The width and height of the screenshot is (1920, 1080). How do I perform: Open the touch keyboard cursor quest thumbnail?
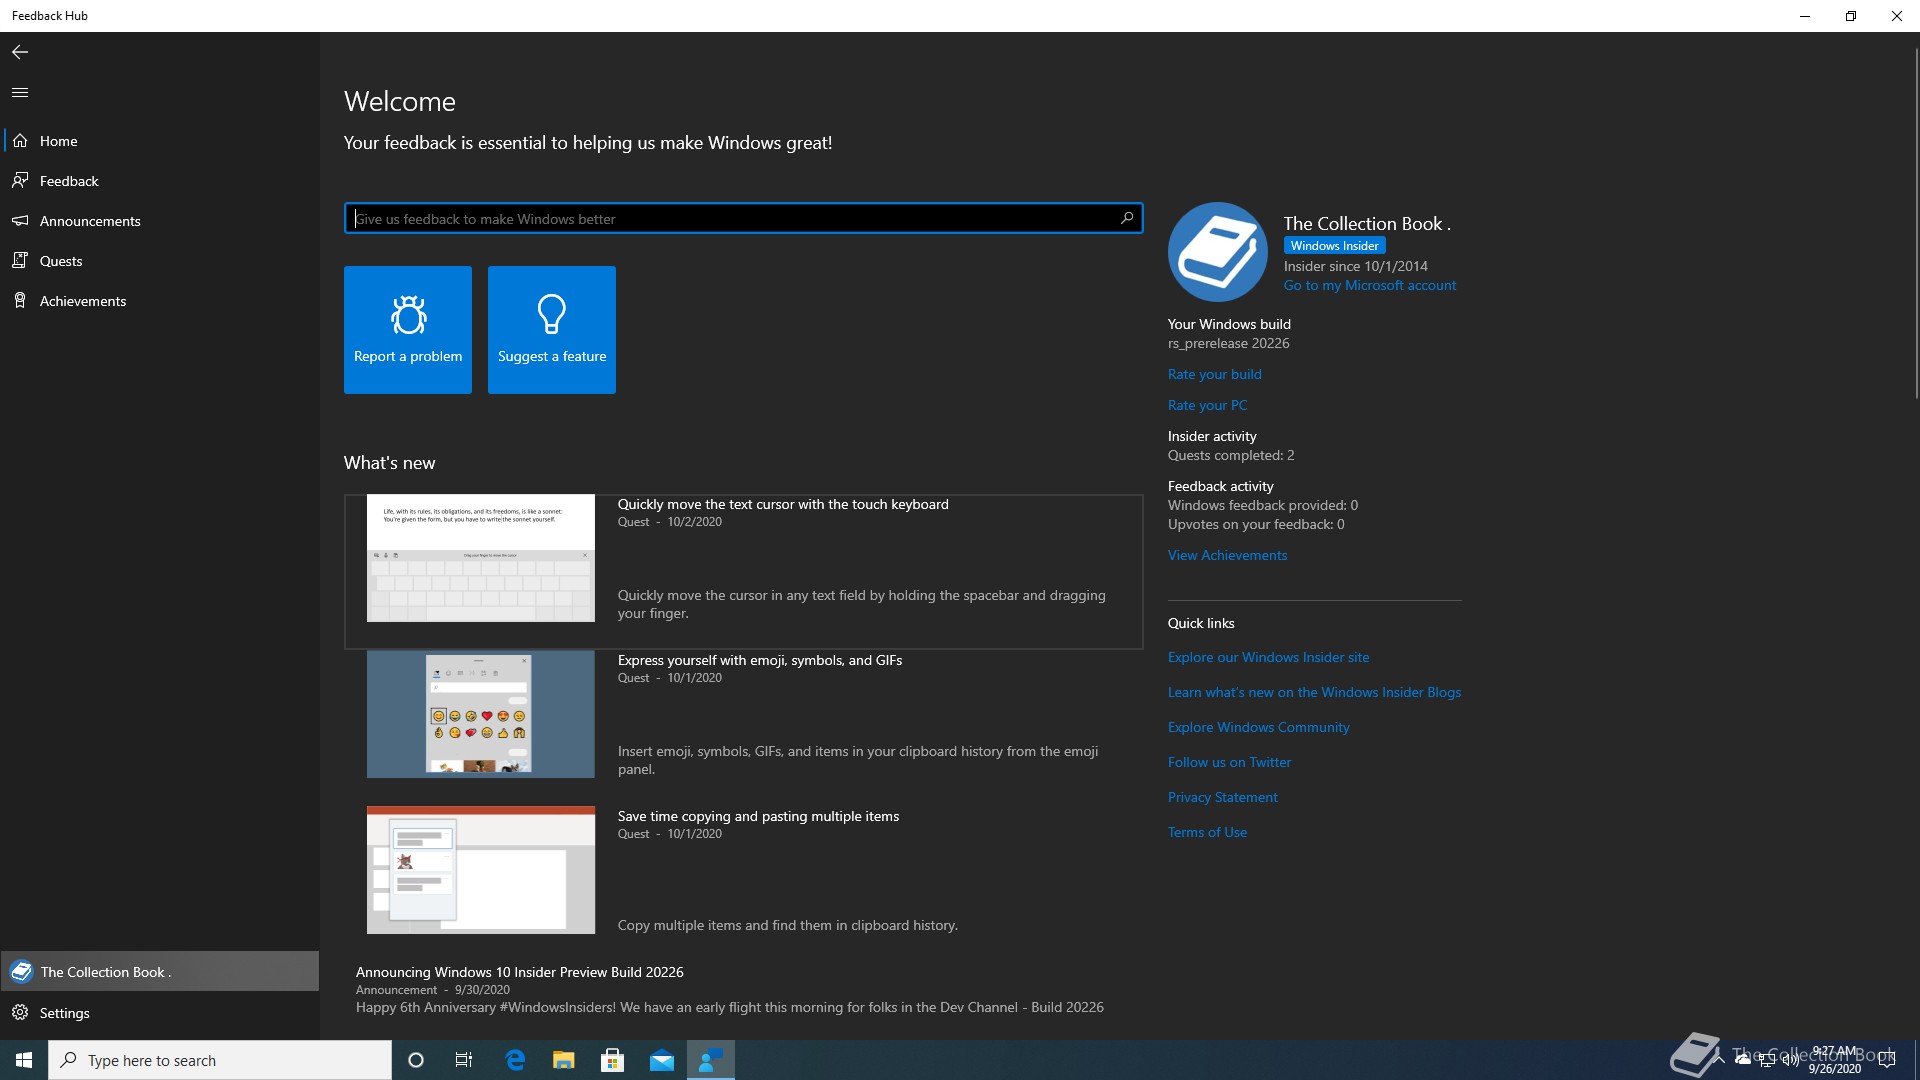click(481, 558)
